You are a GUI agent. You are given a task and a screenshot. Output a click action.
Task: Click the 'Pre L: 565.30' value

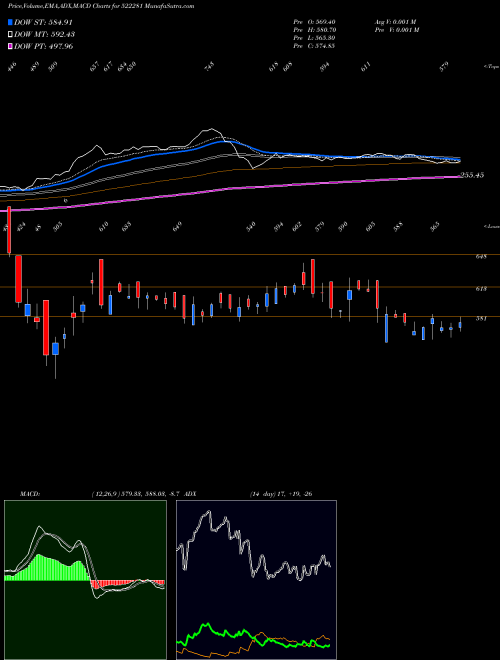point(314,38)
